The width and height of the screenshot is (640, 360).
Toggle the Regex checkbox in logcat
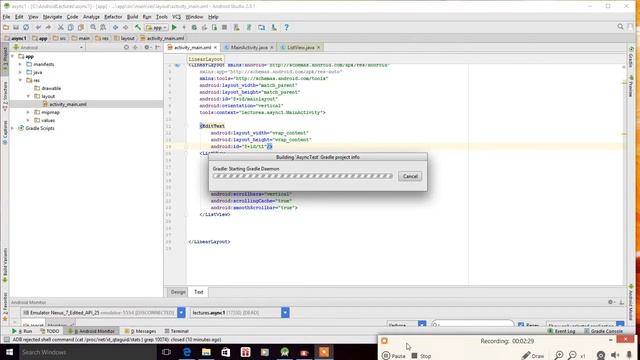(521, 325)
